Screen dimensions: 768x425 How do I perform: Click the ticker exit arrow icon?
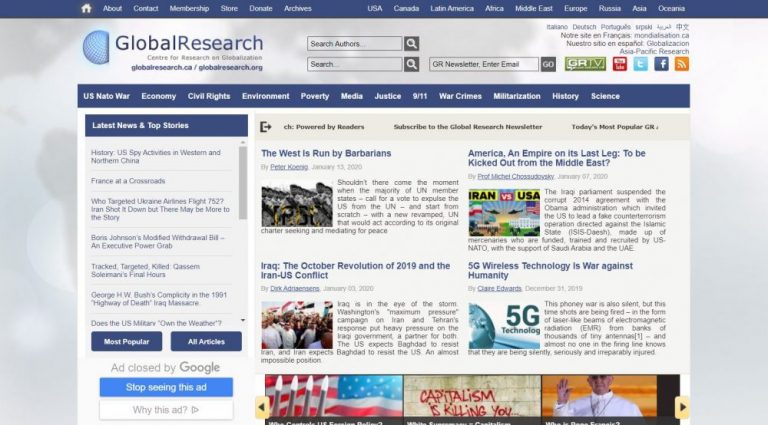[x=266, y=127]
